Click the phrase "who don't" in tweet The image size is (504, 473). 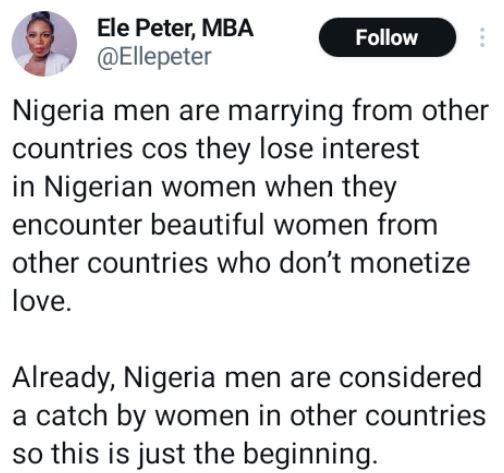point(279,263)
